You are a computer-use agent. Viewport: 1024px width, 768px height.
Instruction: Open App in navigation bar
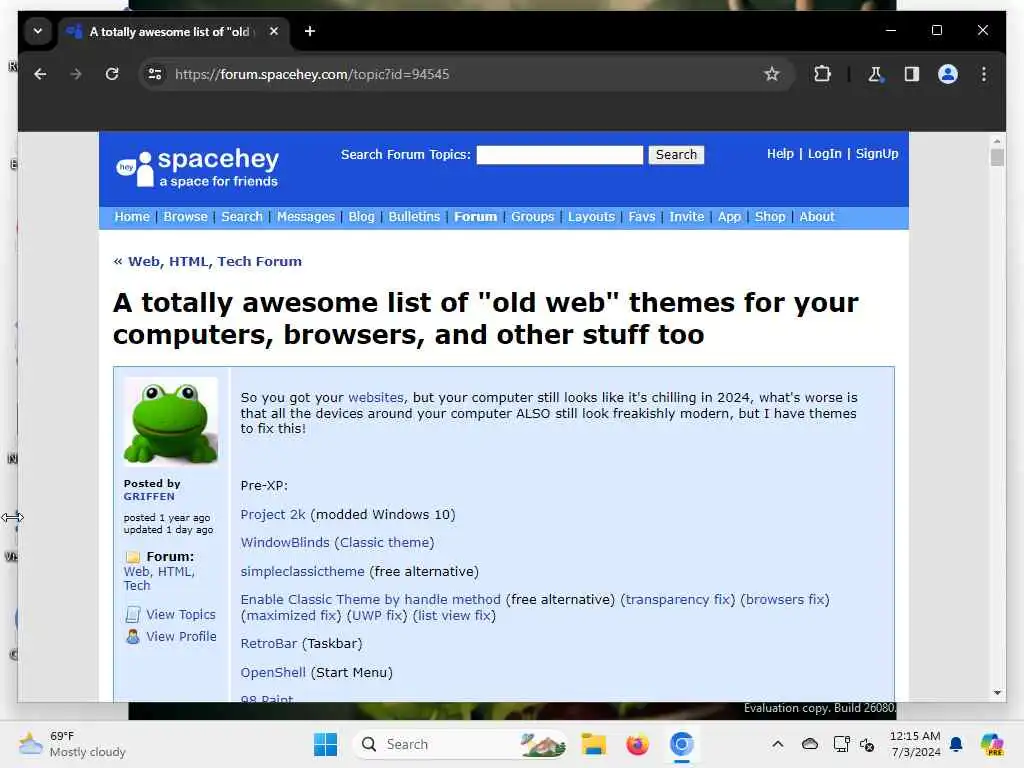pyautogui.click(x=729, y=217)
